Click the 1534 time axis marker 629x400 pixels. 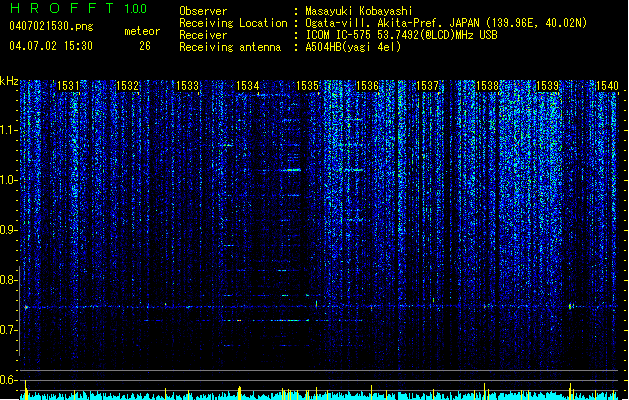coord(248,86)
